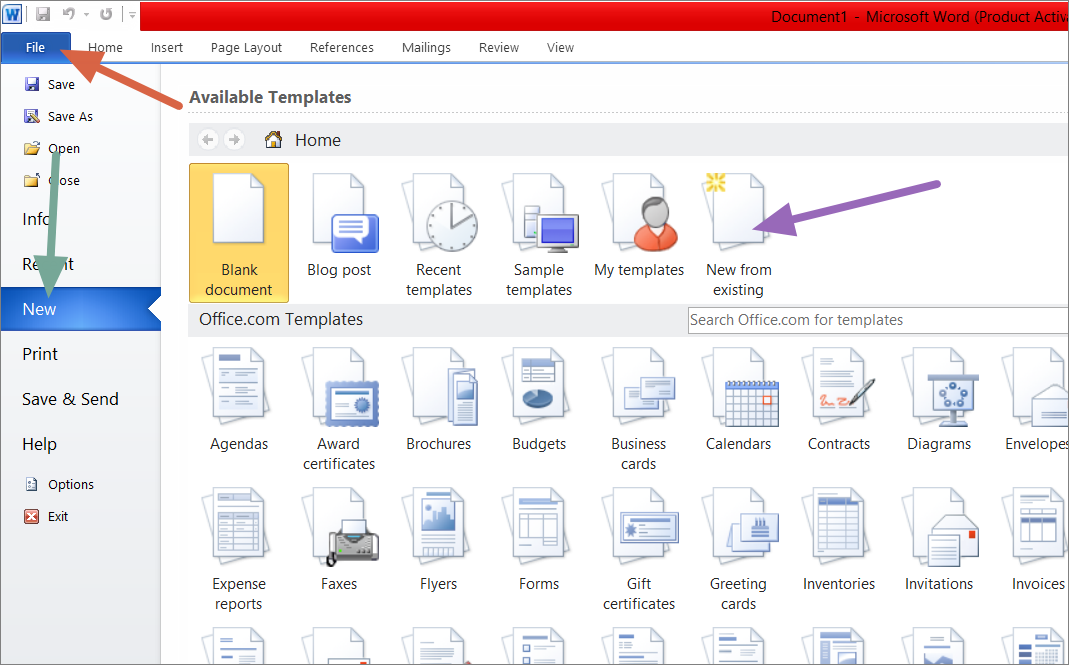The height and width of the screenshot is (665, 1069).
Task: Expand the Customize Quick Access Toolbar dropdown
Action: click(x=129, y=16)
